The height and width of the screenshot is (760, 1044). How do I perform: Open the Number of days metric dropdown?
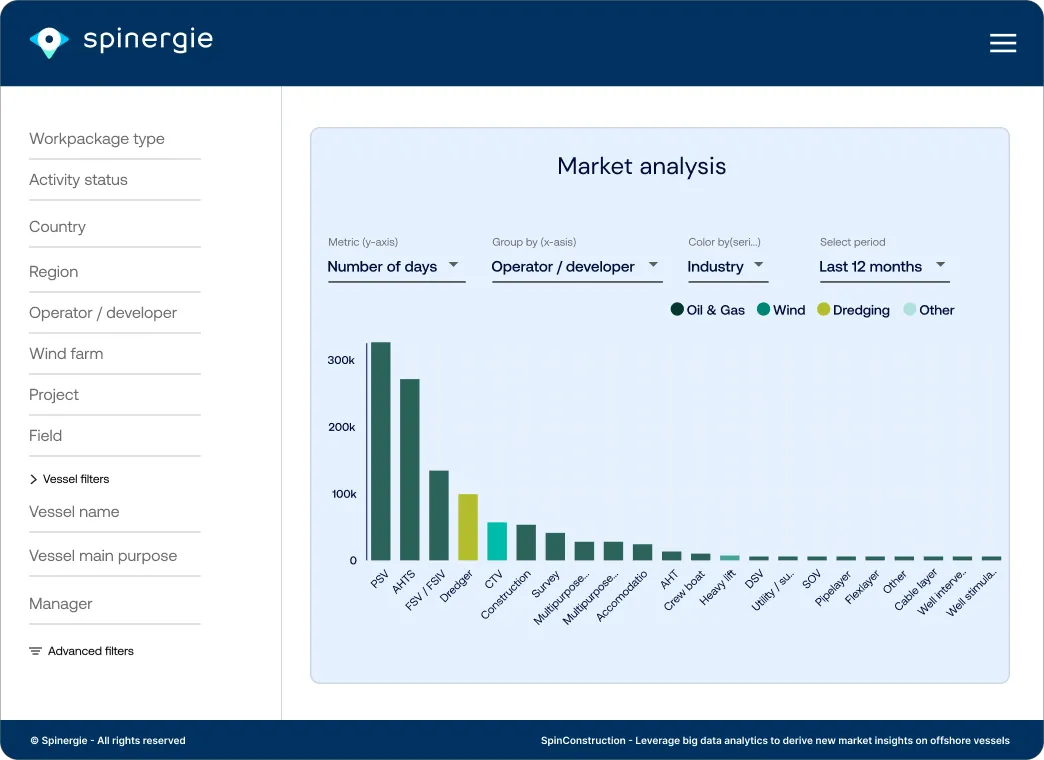(x=396, y=267)
